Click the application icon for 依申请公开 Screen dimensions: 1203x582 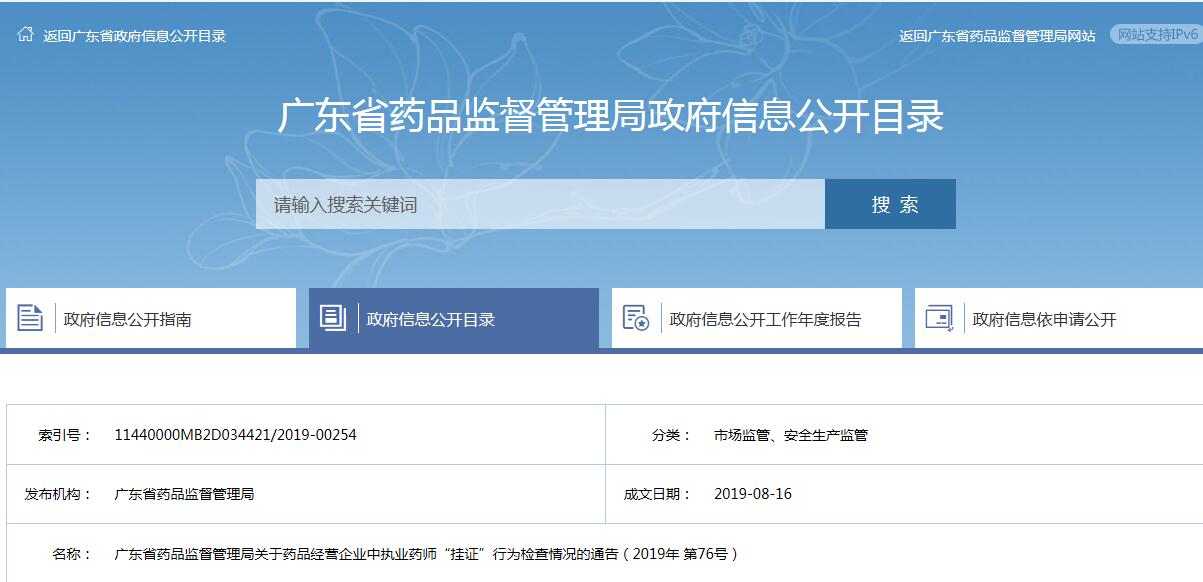(939, 318)
